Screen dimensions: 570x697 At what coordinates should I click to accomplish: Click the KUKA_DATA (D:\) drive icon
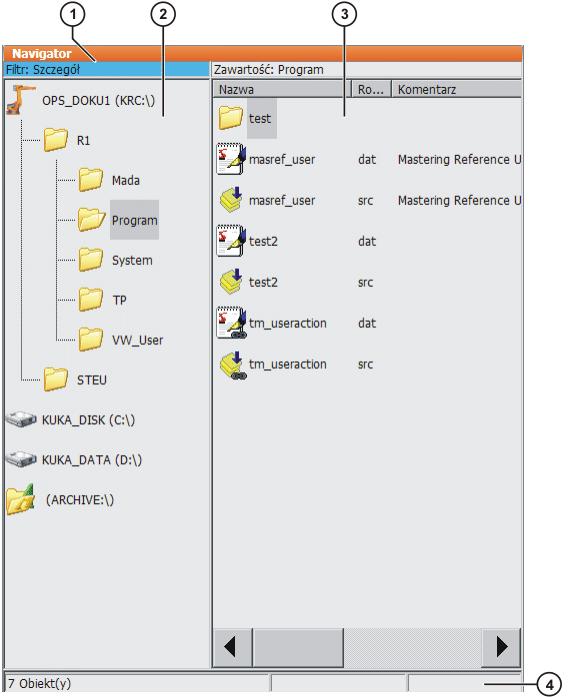point(20,459)
